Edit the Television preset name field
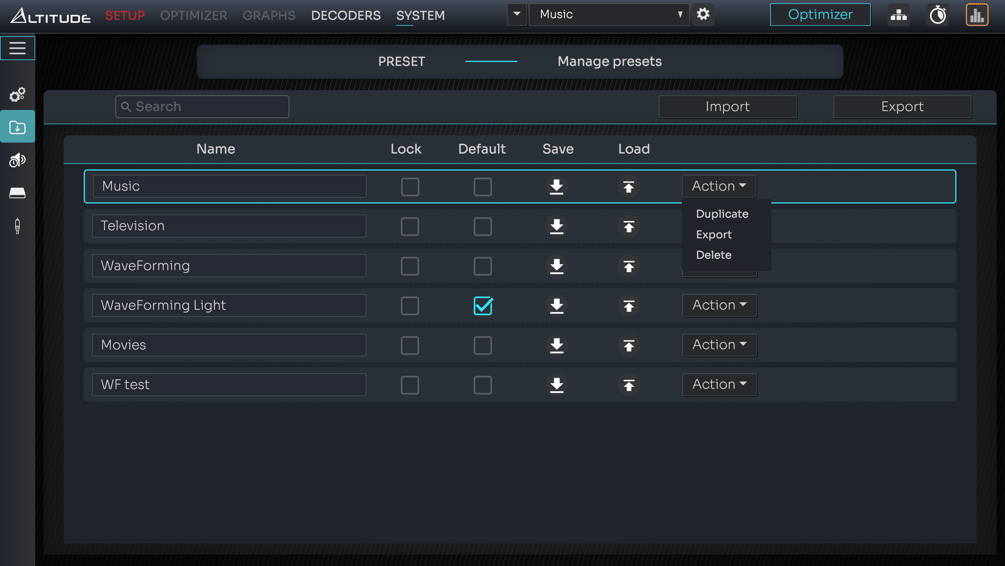 click(x=229, y=226)
